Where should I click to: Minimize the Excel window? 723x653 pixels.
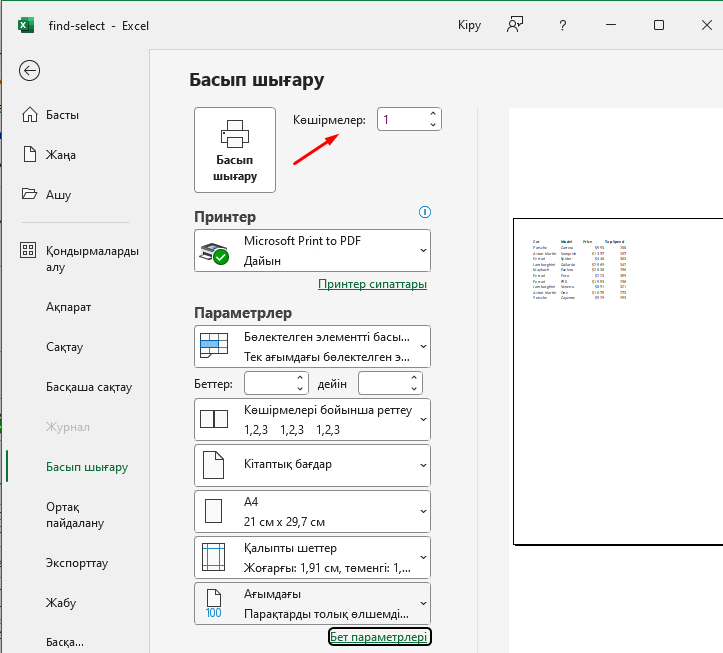pos(611,25)
